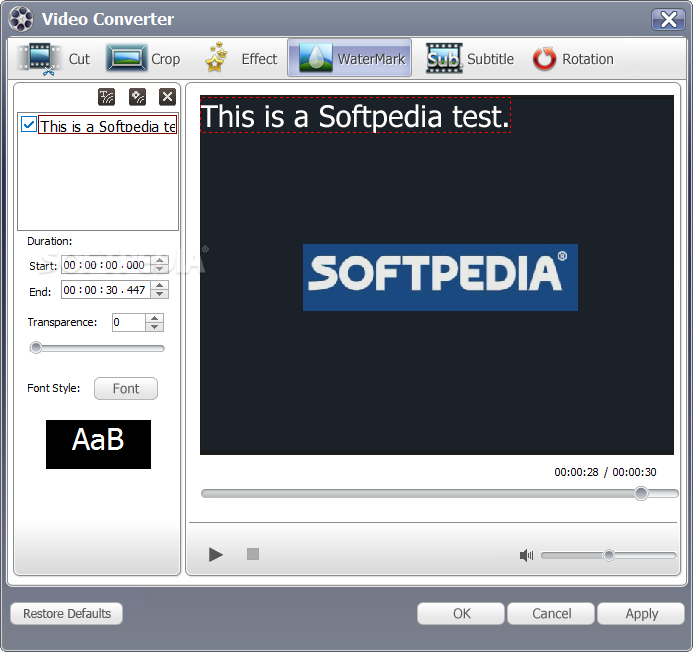This screenshot has height=652, width=693.
Task: Open the Rotation tab
Action: tap(573, 59)
